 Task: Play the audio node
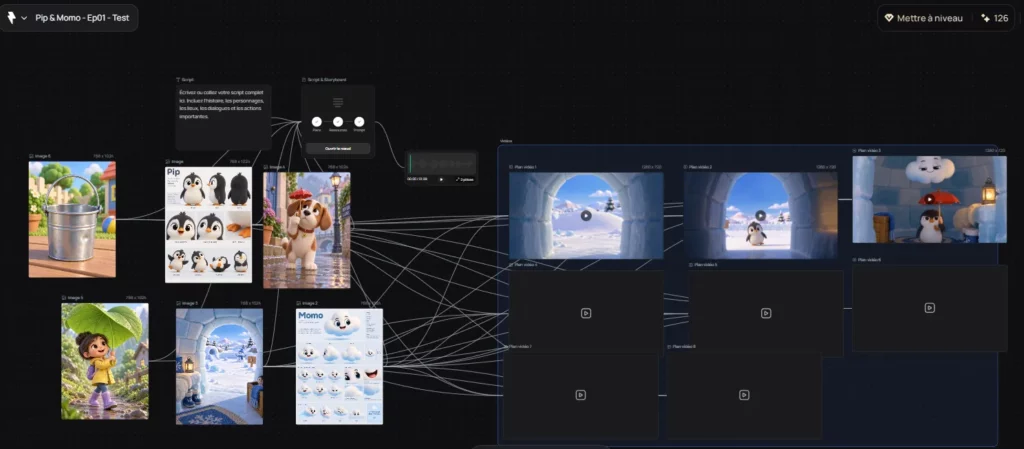[441, 179]
